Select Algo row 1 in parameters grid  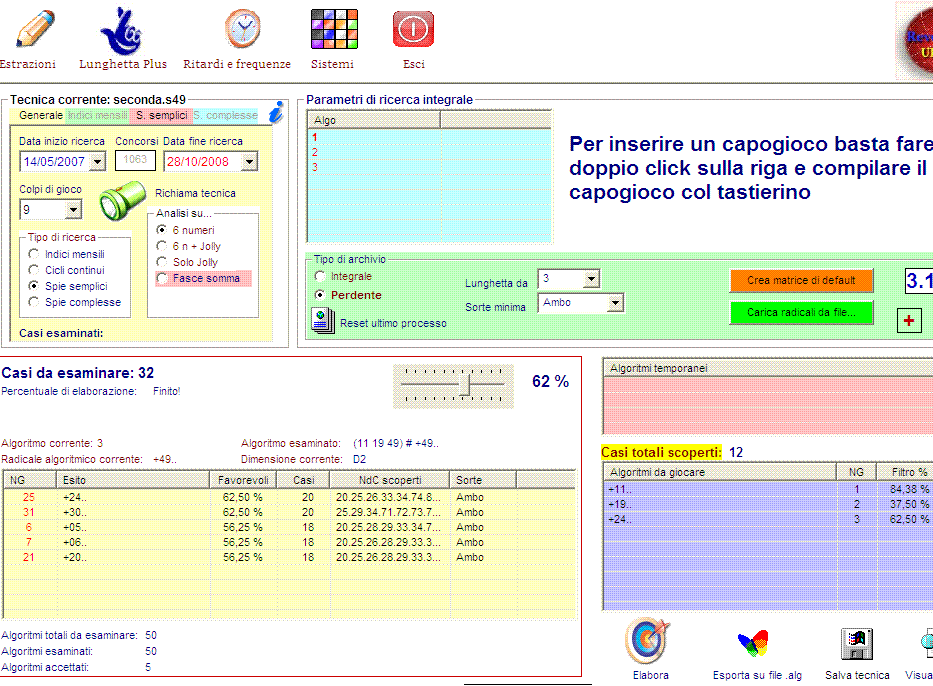[429, 137]
